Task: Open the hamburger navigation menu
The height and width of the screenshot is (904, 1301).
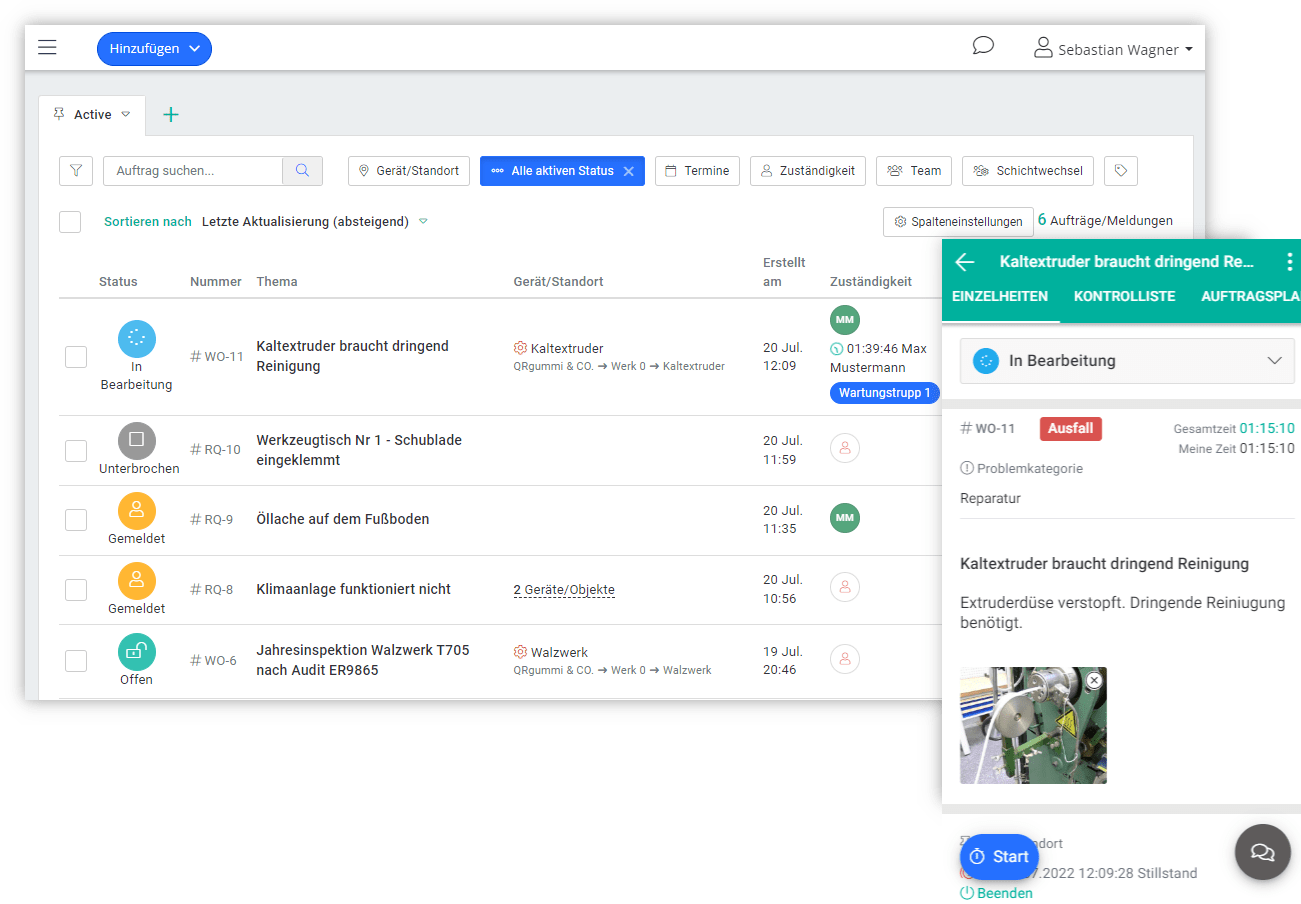Action: tap(47, 47)
